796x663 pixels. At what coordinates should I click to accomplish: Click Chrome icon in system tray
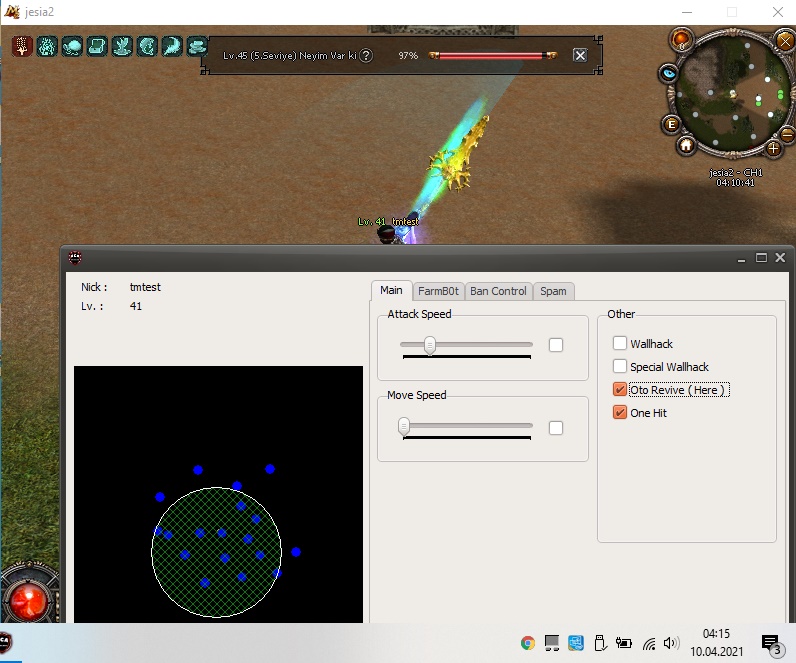(x=528, y=643)
